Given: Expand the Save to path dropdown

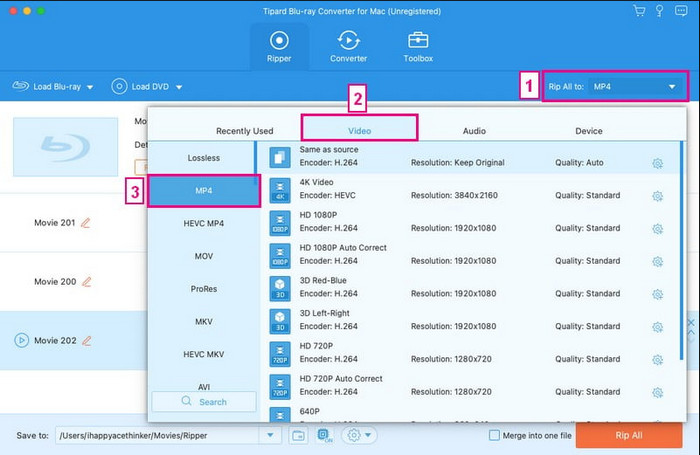Looking at the screenshot, I should (270, 435).
